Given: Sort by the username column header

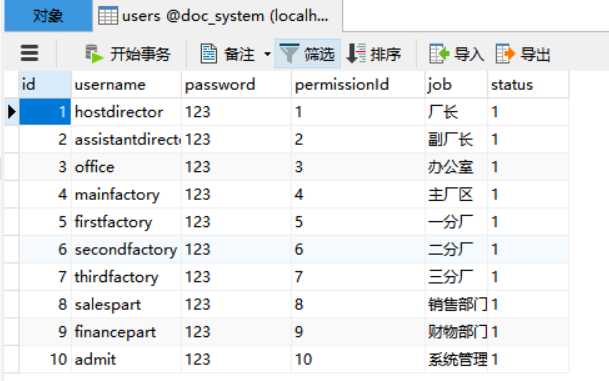Looking at the screenshot, I should [126, 85].
